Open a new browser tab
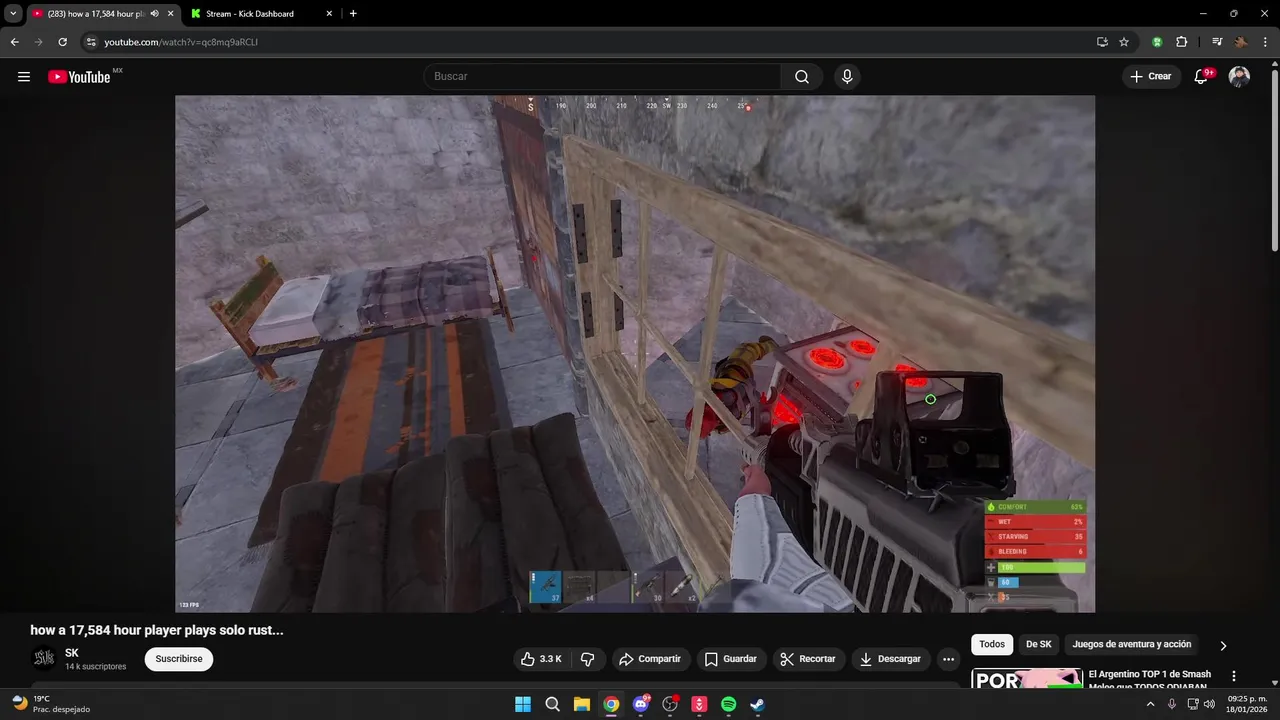 point(353,13)
